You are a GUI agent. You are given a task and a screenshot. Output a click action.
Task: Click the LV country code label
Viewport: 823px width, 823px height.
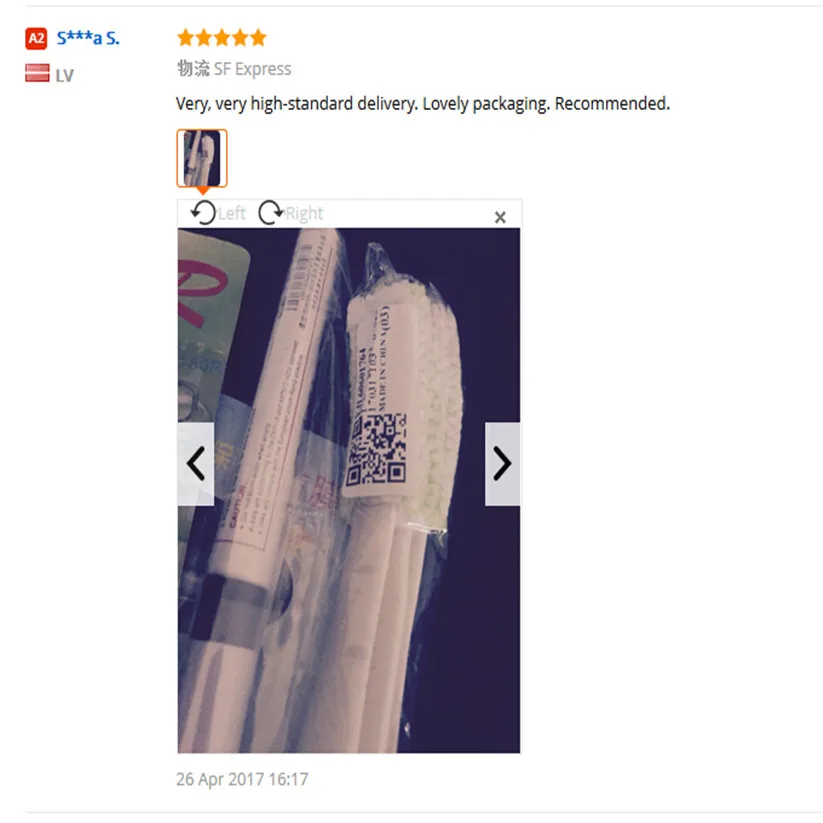point(65,76)
